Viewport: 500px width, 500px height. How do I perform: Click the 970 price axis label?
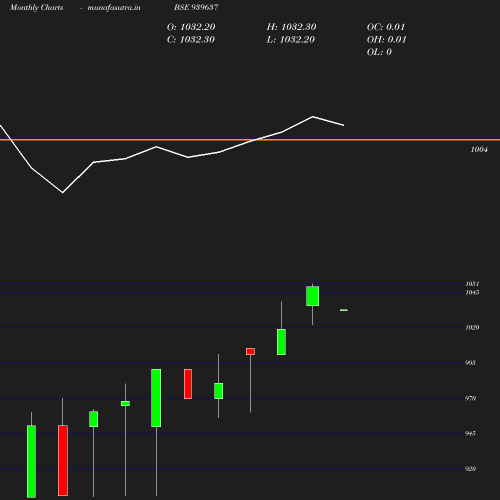pyautogui.click(x=470, y=398)
